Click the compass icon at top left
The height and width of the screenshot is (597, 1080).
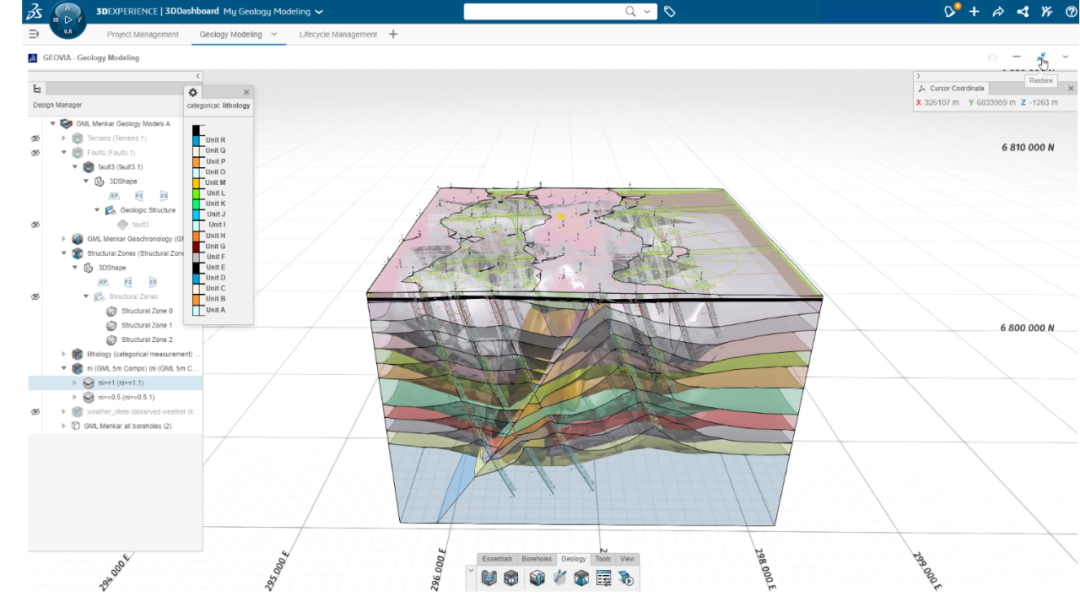click(x=68, y=17)
